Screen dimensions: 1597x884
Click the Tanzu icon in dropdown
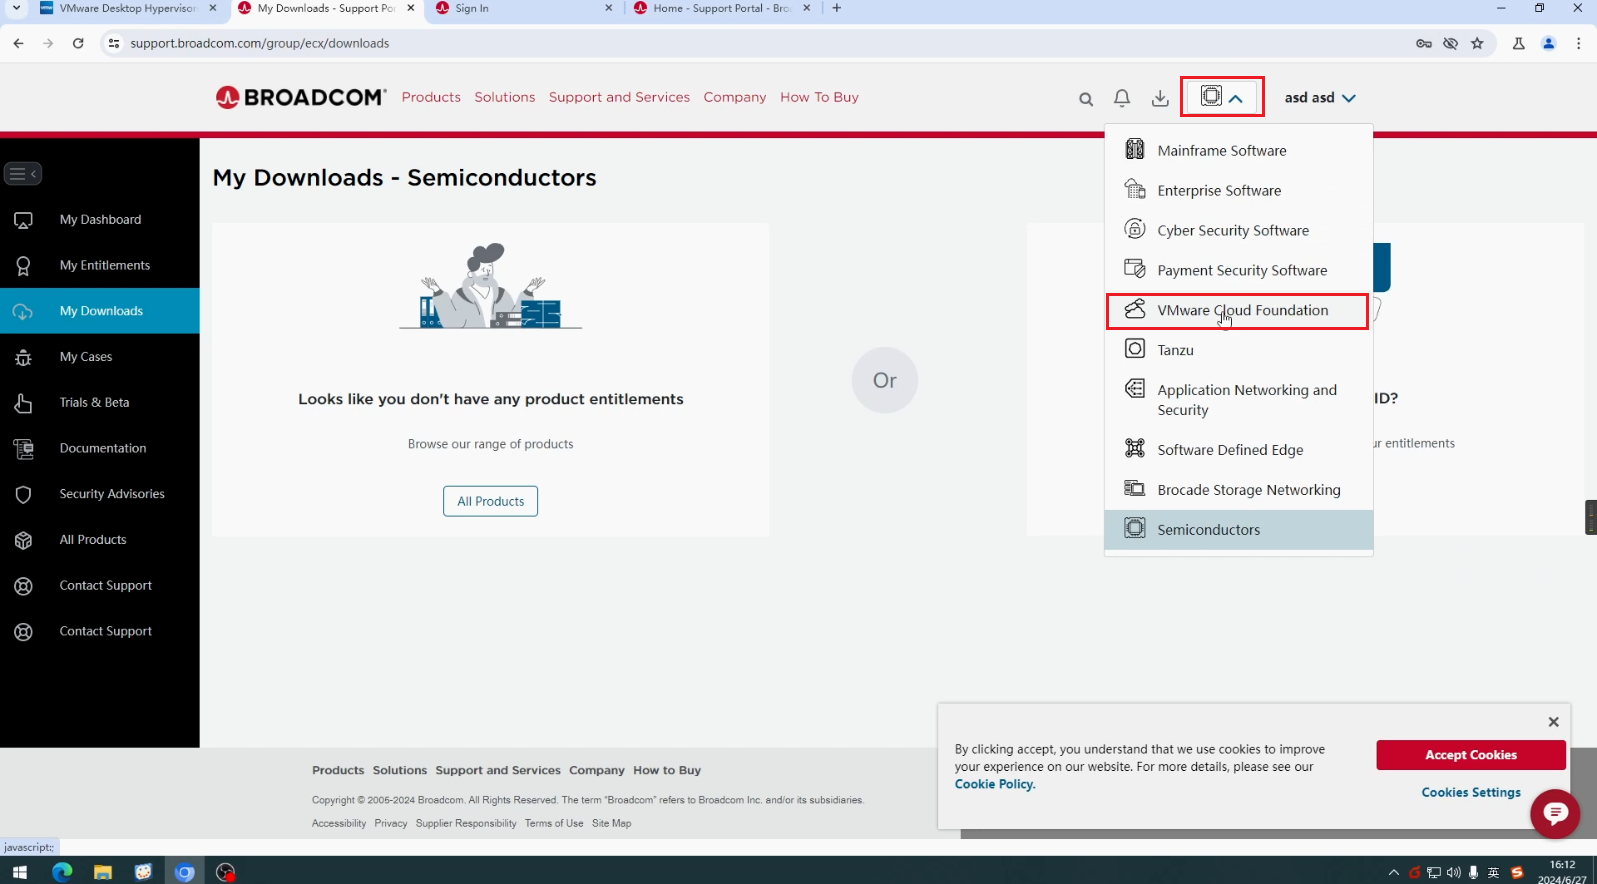pos(1135,349)
